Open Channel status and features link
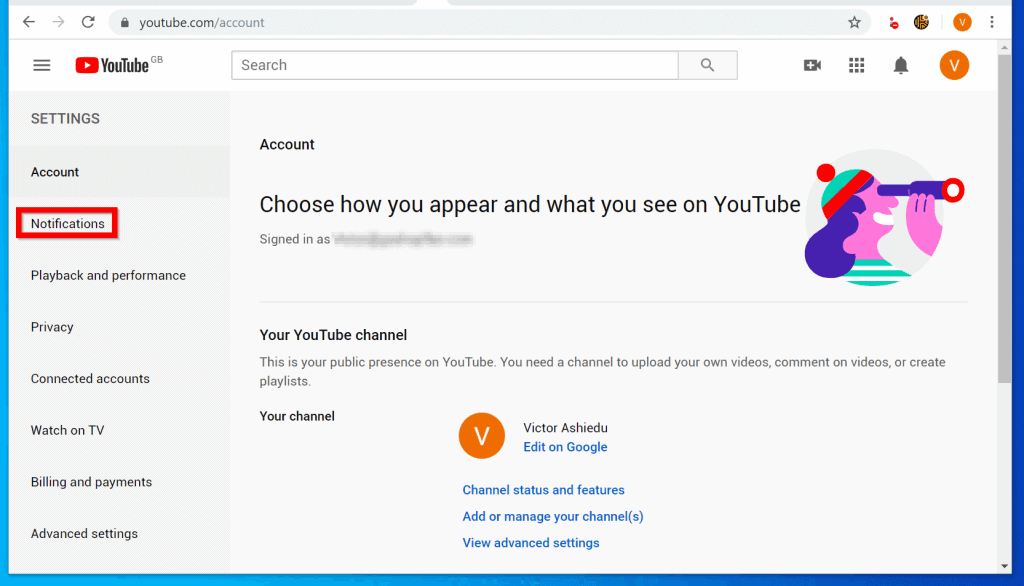Screen dimensions: 1024x586 543,490
